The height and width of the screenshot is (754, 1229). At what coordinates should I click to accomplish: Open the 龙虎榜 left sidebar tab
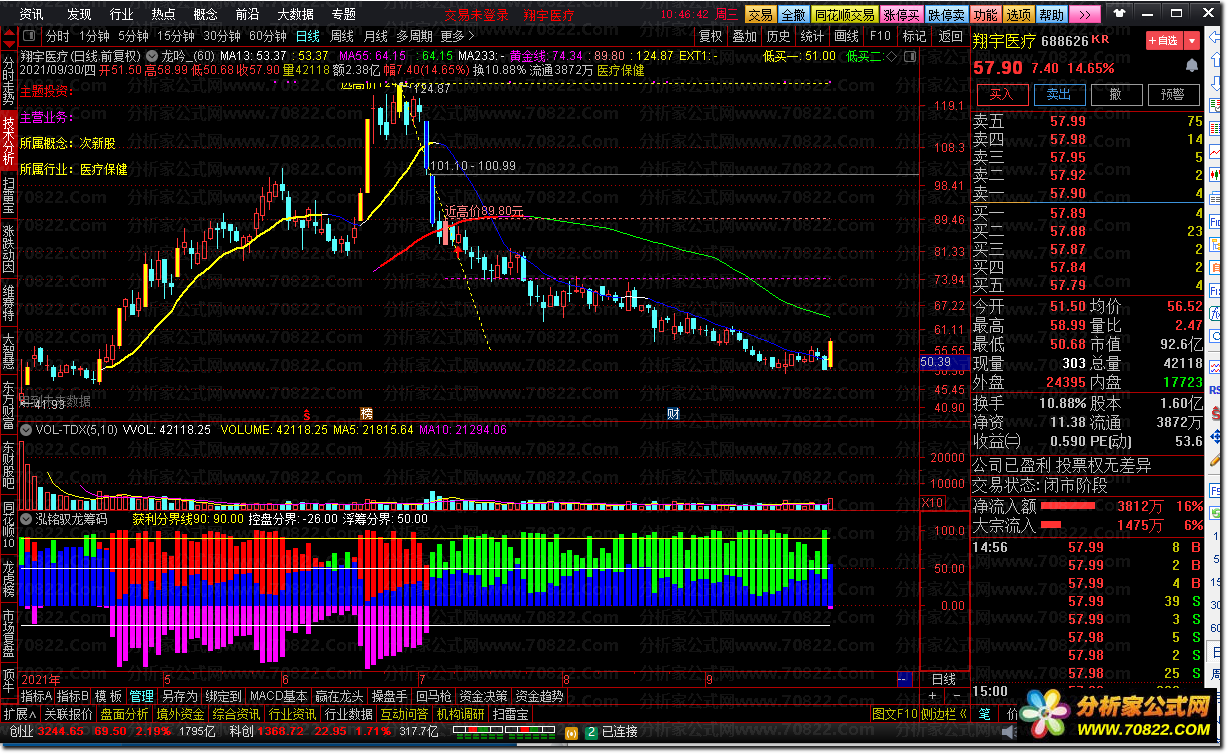(9, 579)
